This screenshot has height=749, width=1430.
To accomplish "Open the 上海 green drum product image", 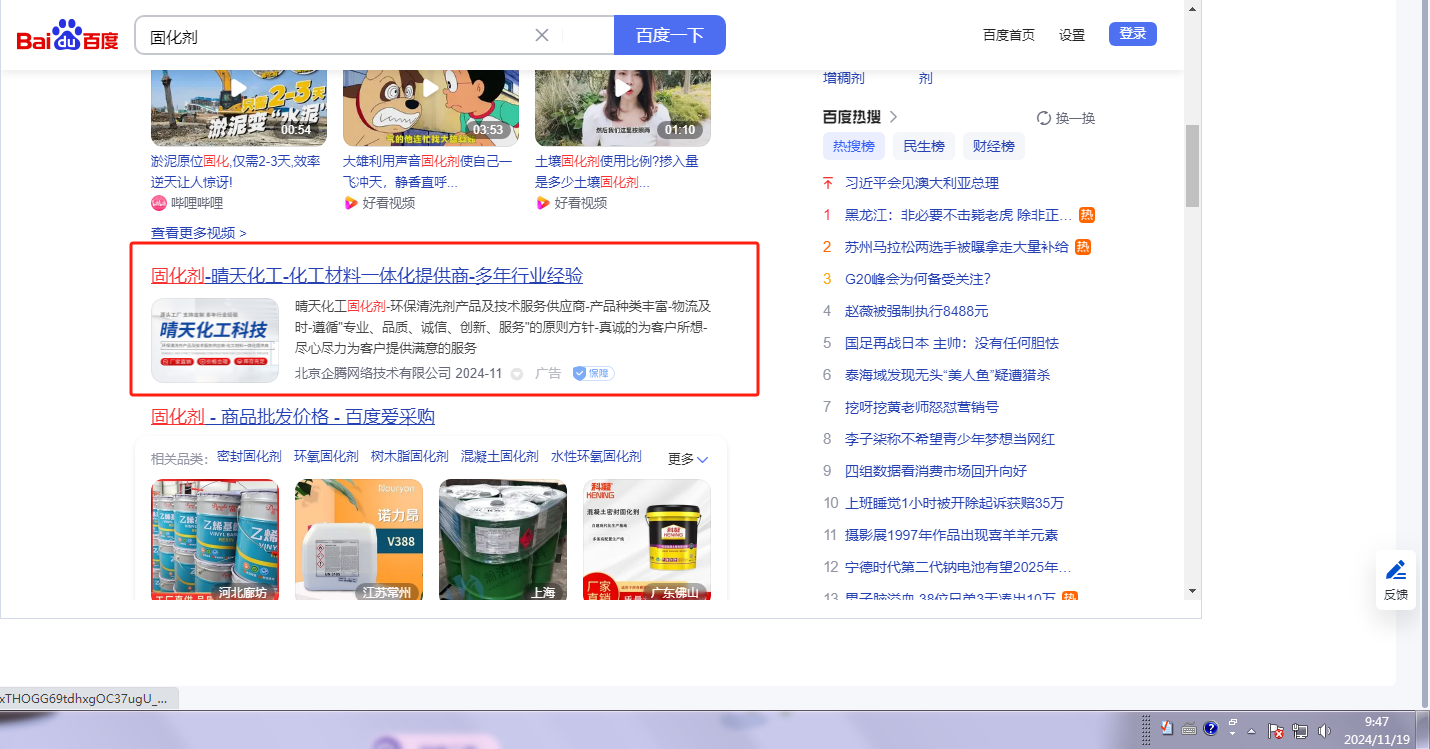I will (x=503, y=540).
